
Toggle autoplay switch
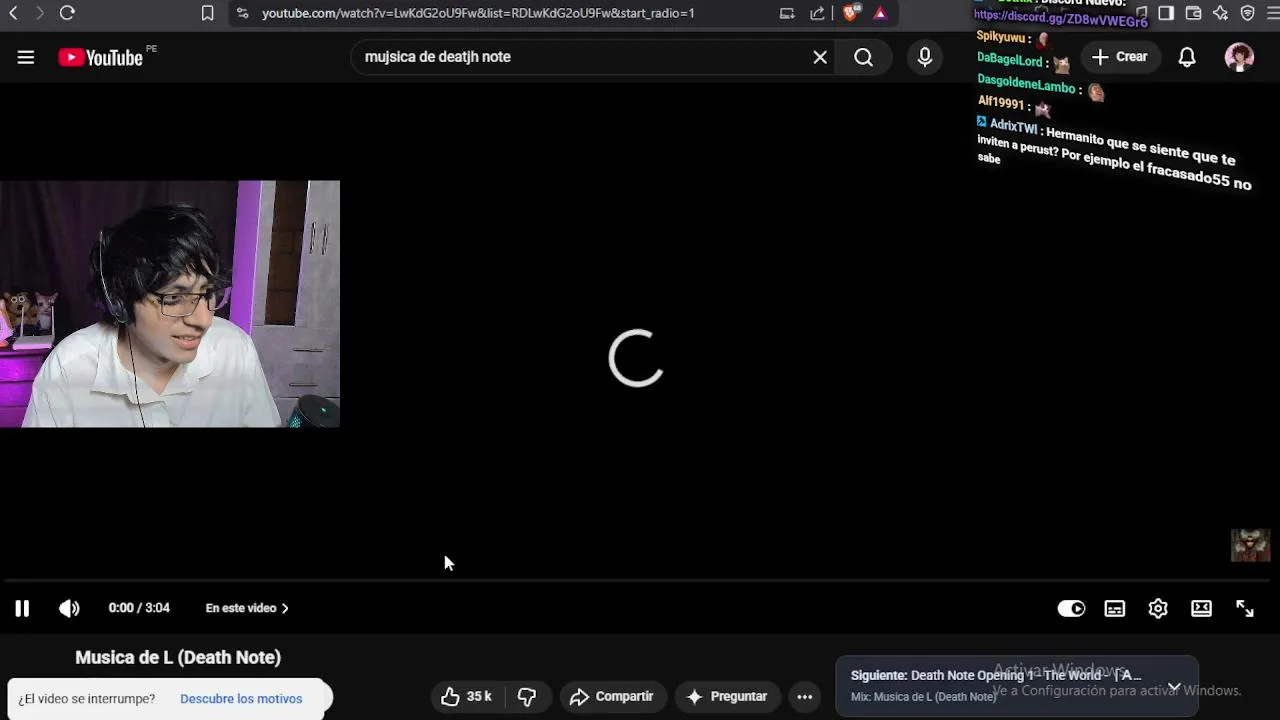pyautogui.click(x=1071, y=608)
